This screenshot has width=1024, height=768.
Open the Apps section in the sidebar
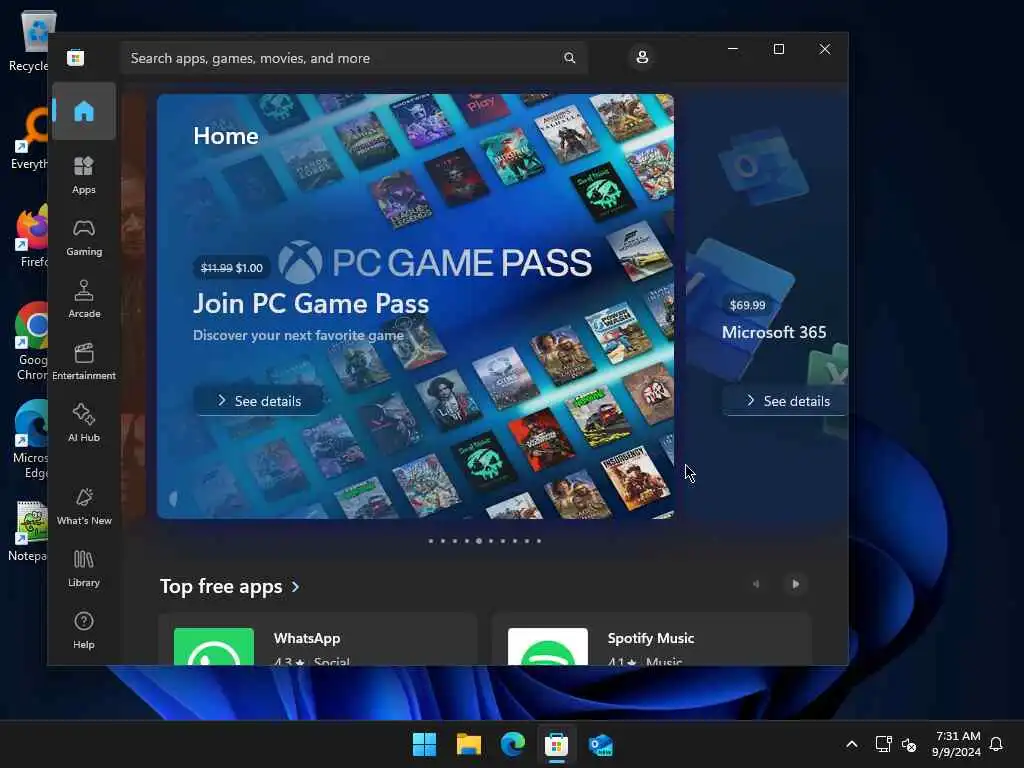tap(84, 175)
